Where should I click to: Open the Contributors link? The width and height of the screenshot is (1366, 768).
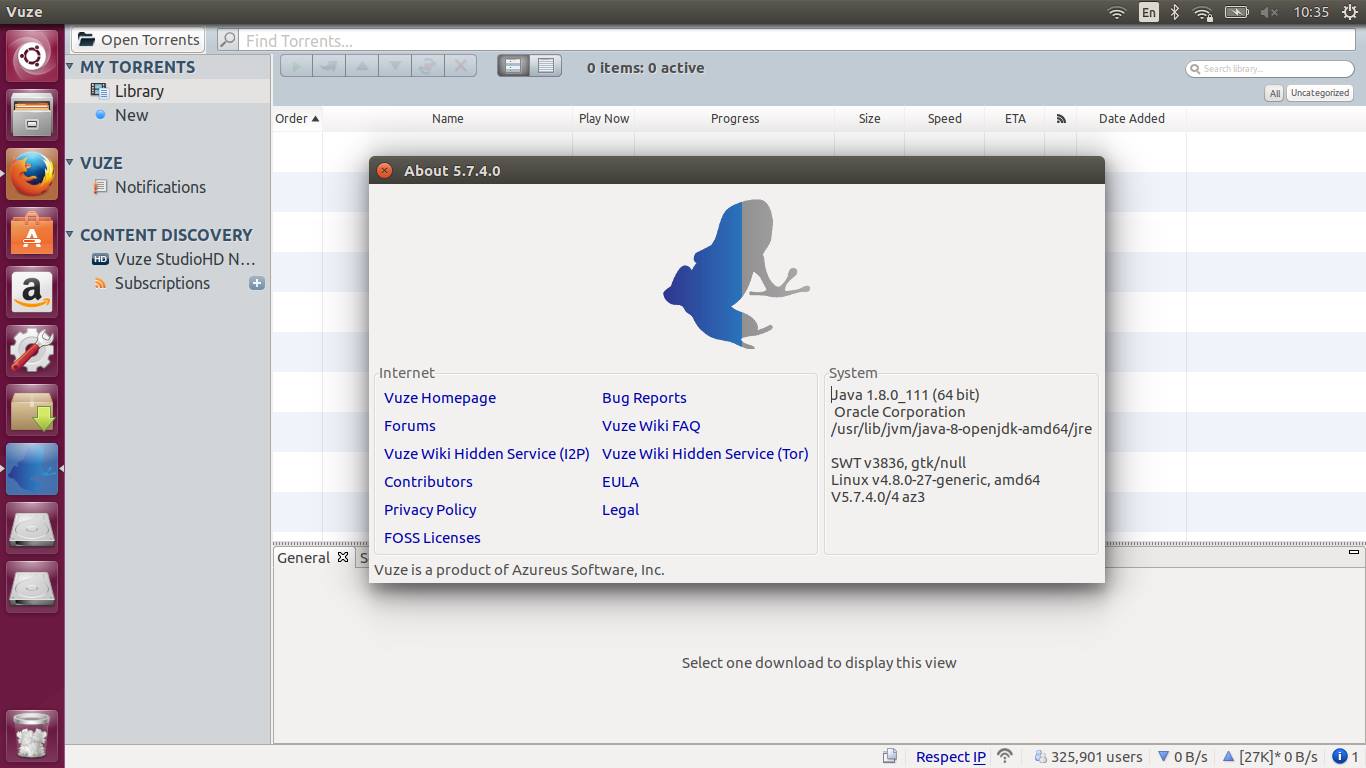coord(428,482)
